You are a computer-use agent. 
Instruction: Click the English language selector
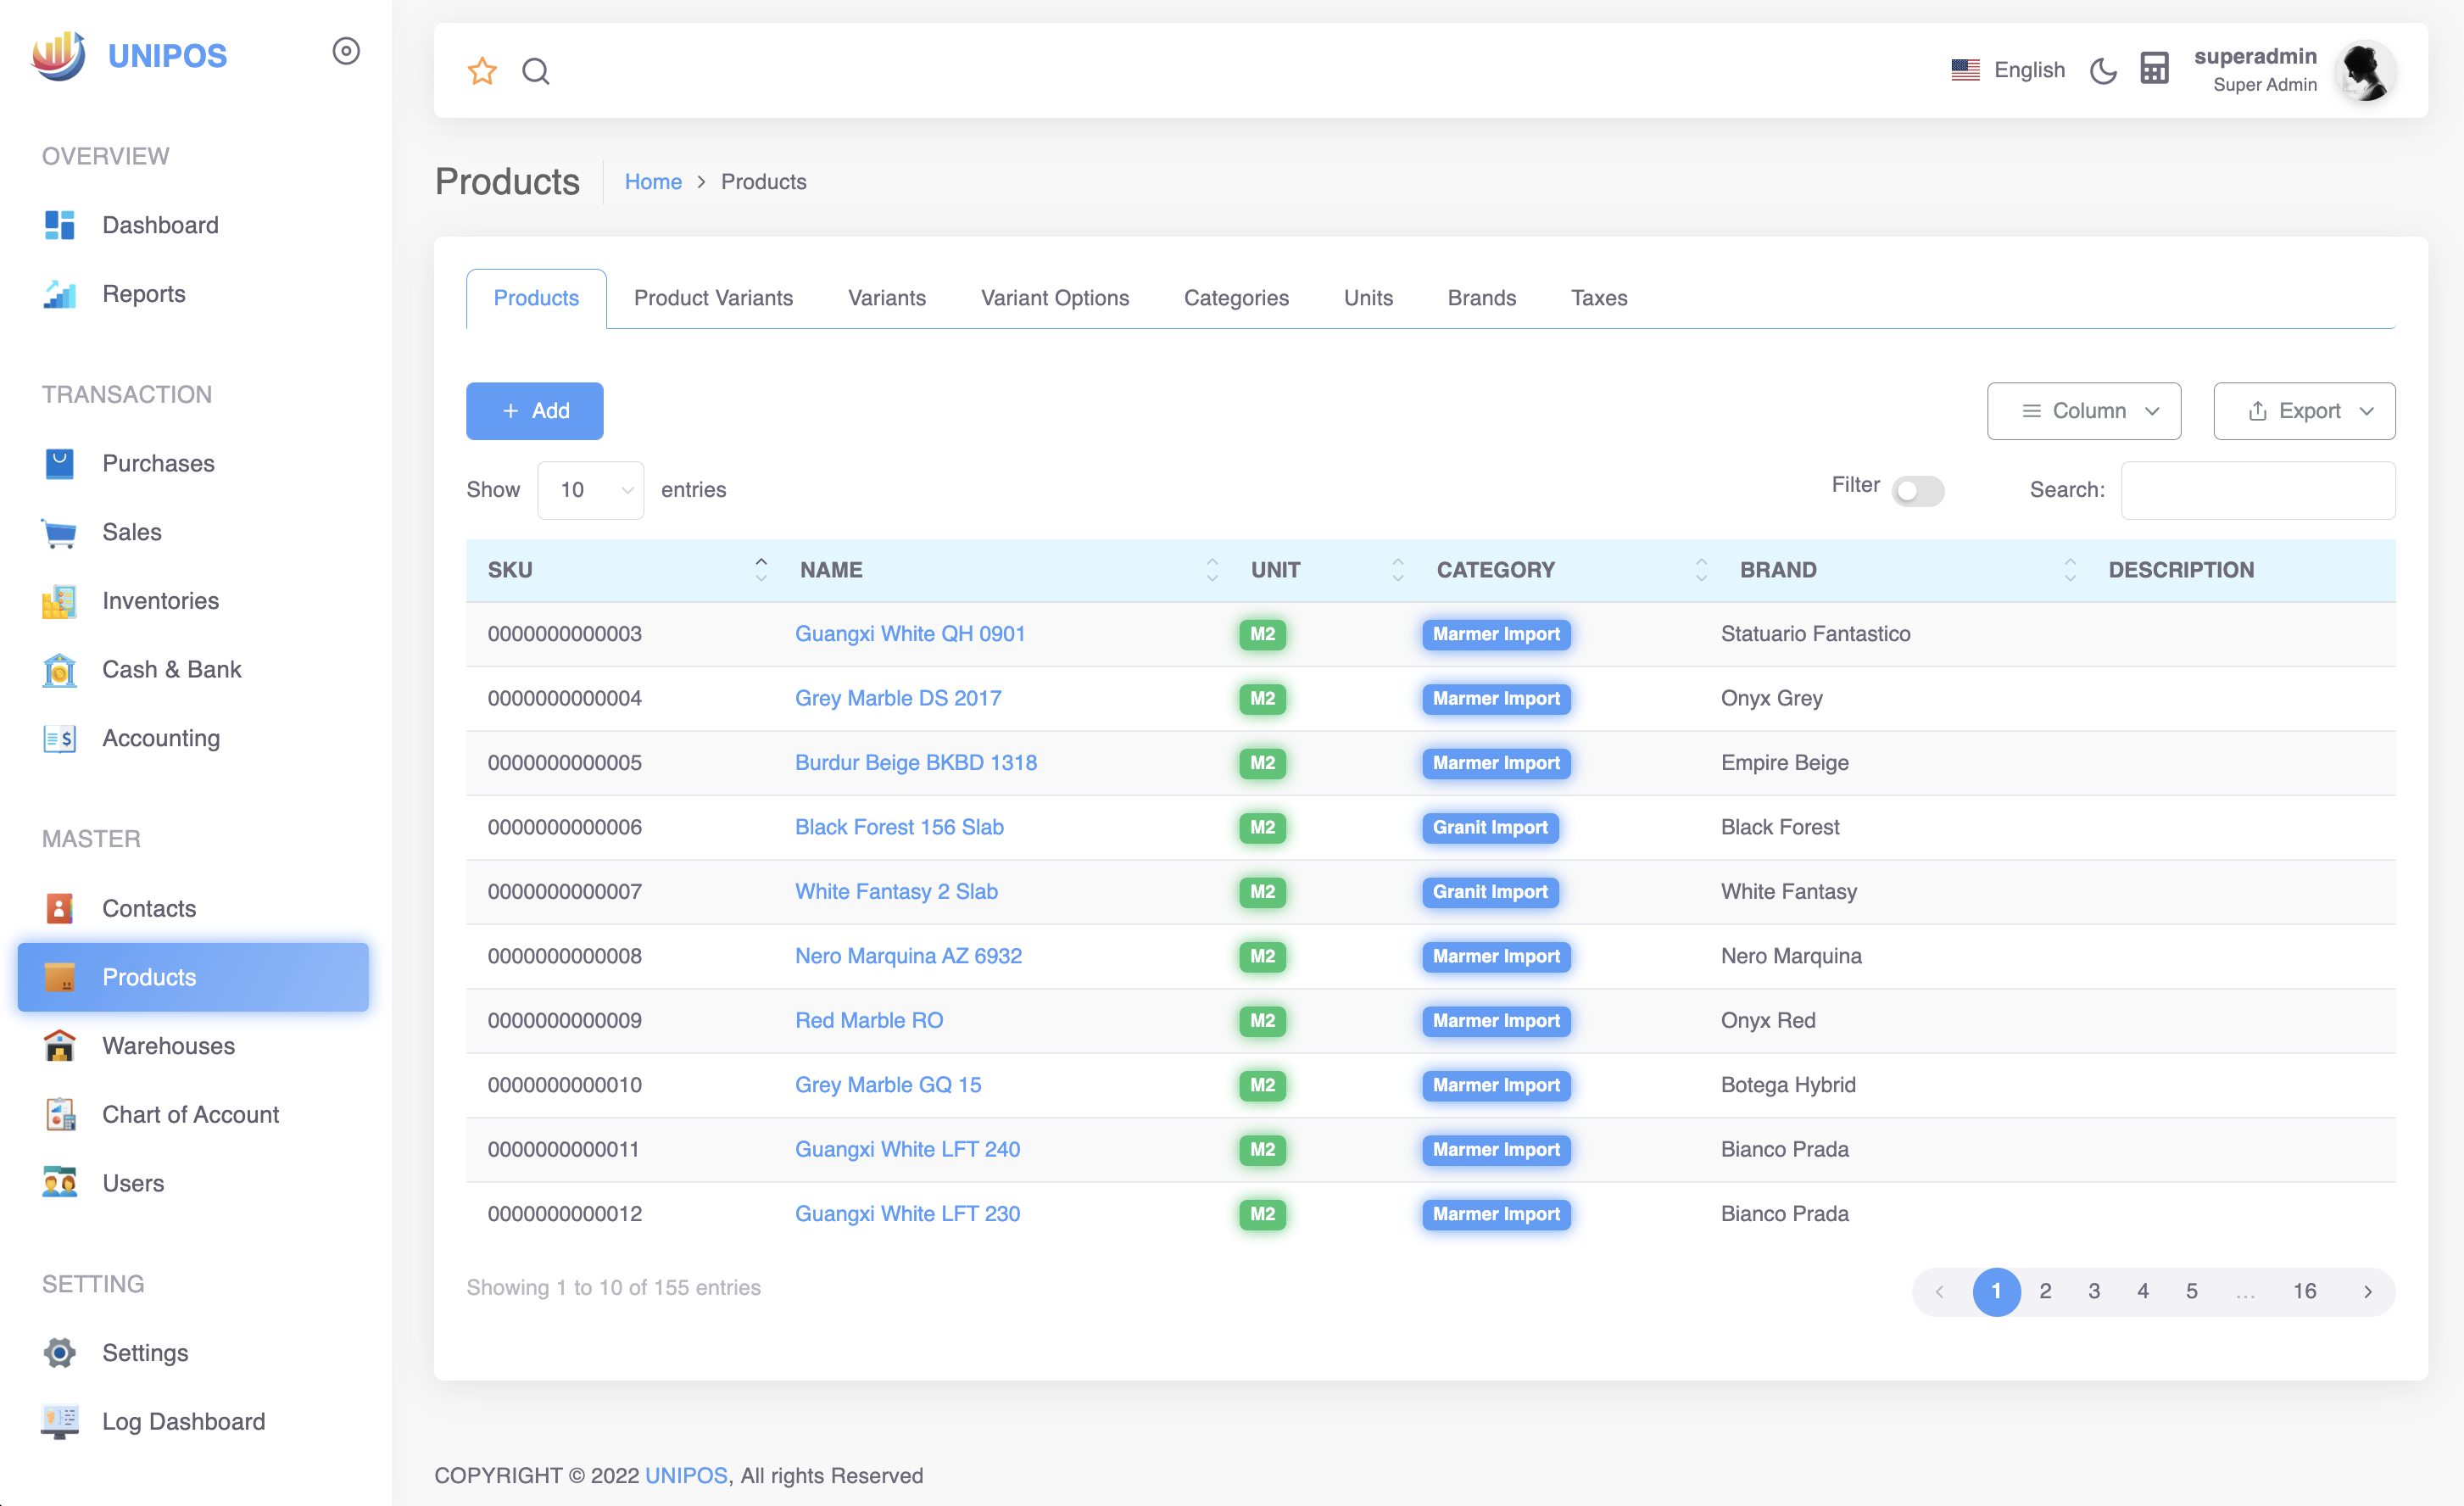[x=2008, y=70]
